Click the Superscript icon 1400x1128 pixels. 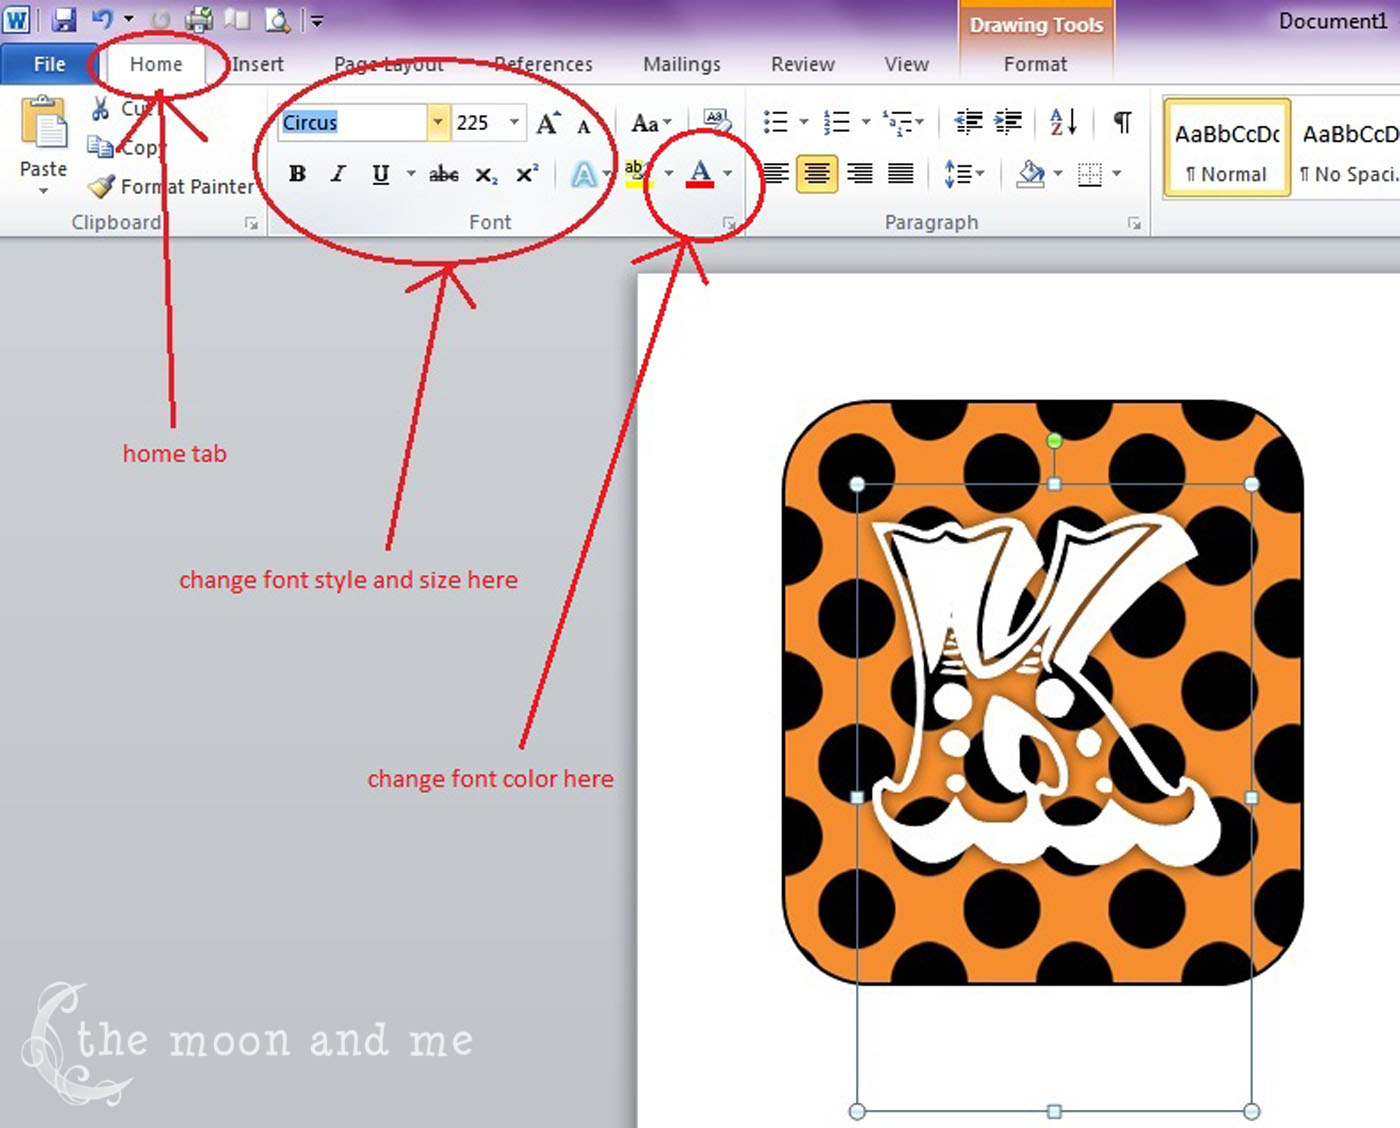(526, 173)
